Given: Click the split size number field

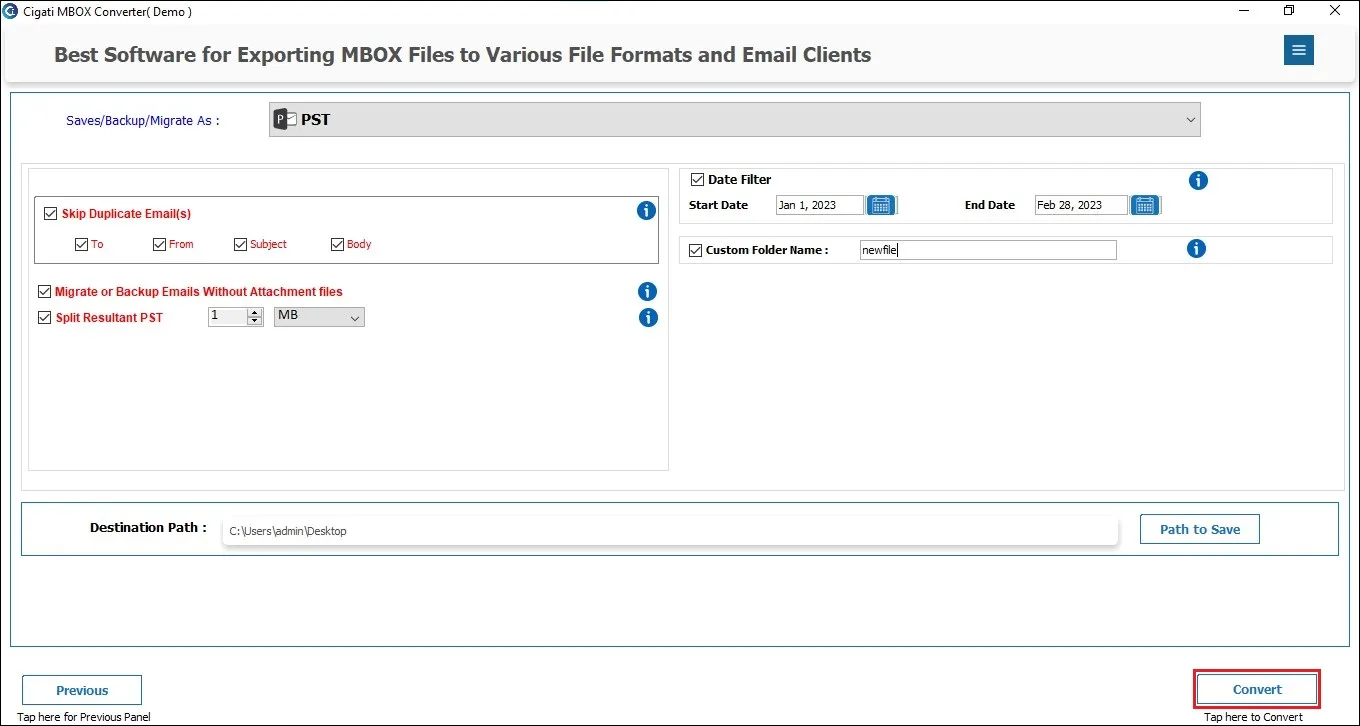Looking at the screenshot, I should [227, 317].
